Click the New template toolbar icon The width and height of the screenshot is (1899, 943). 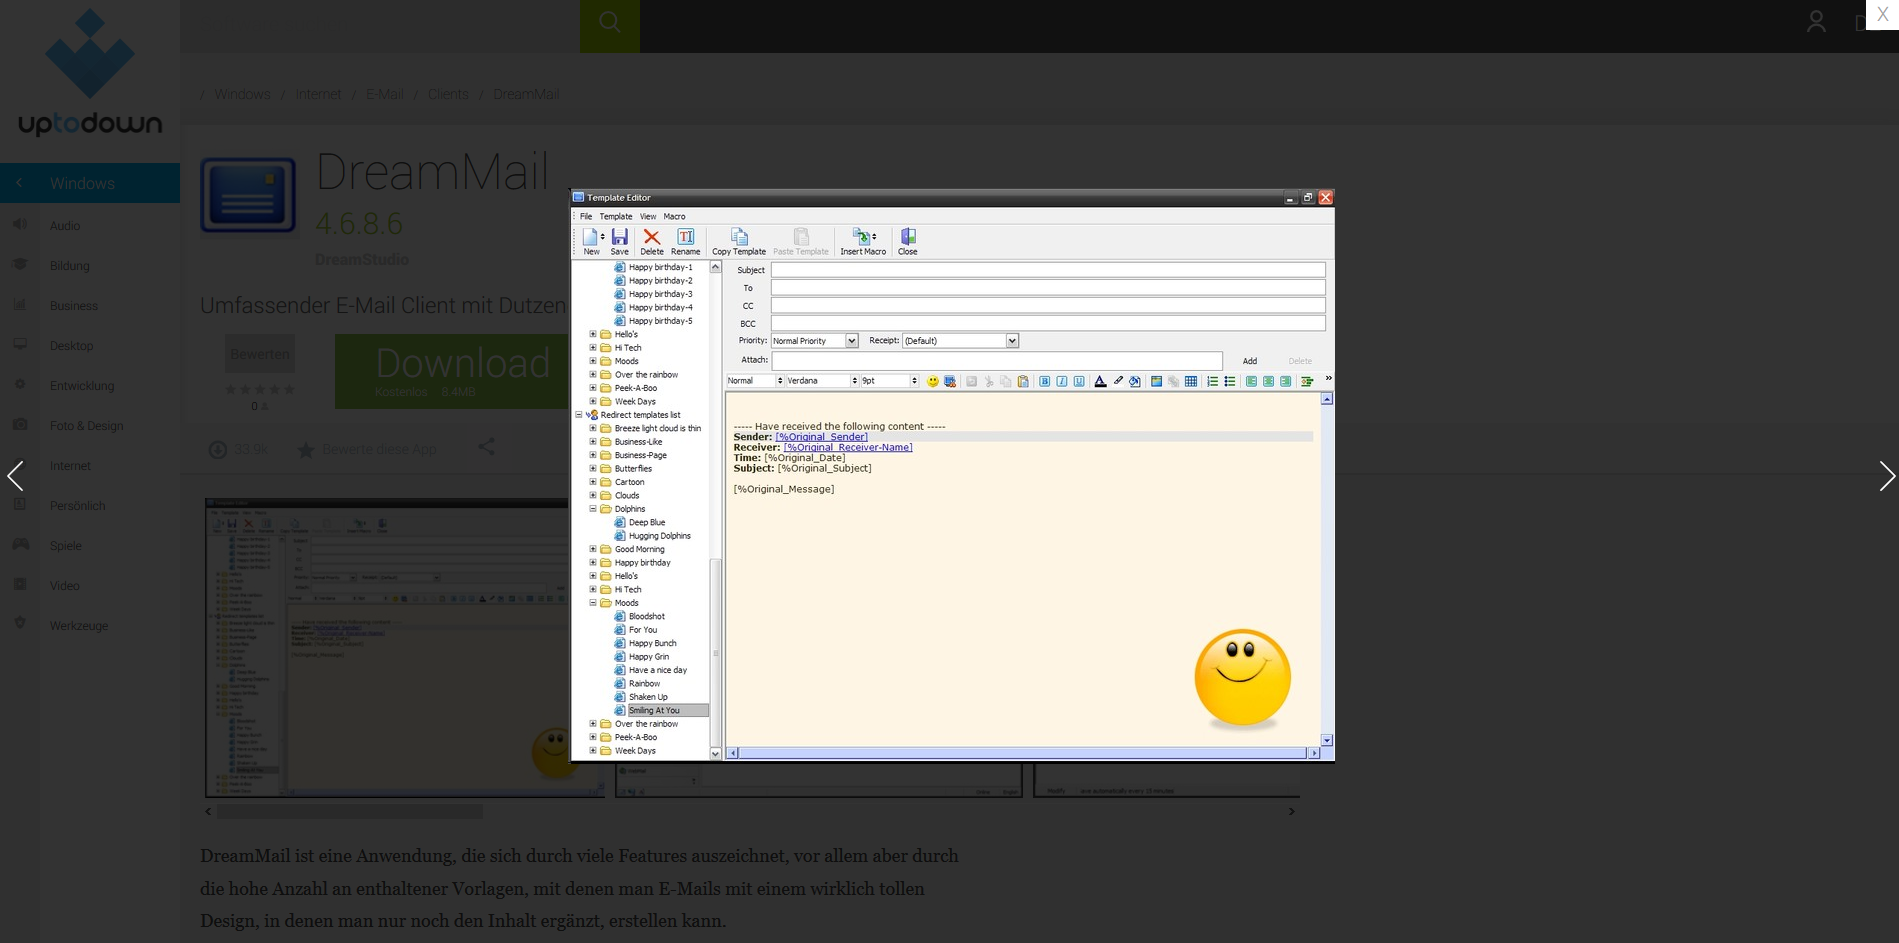(590, 237)
